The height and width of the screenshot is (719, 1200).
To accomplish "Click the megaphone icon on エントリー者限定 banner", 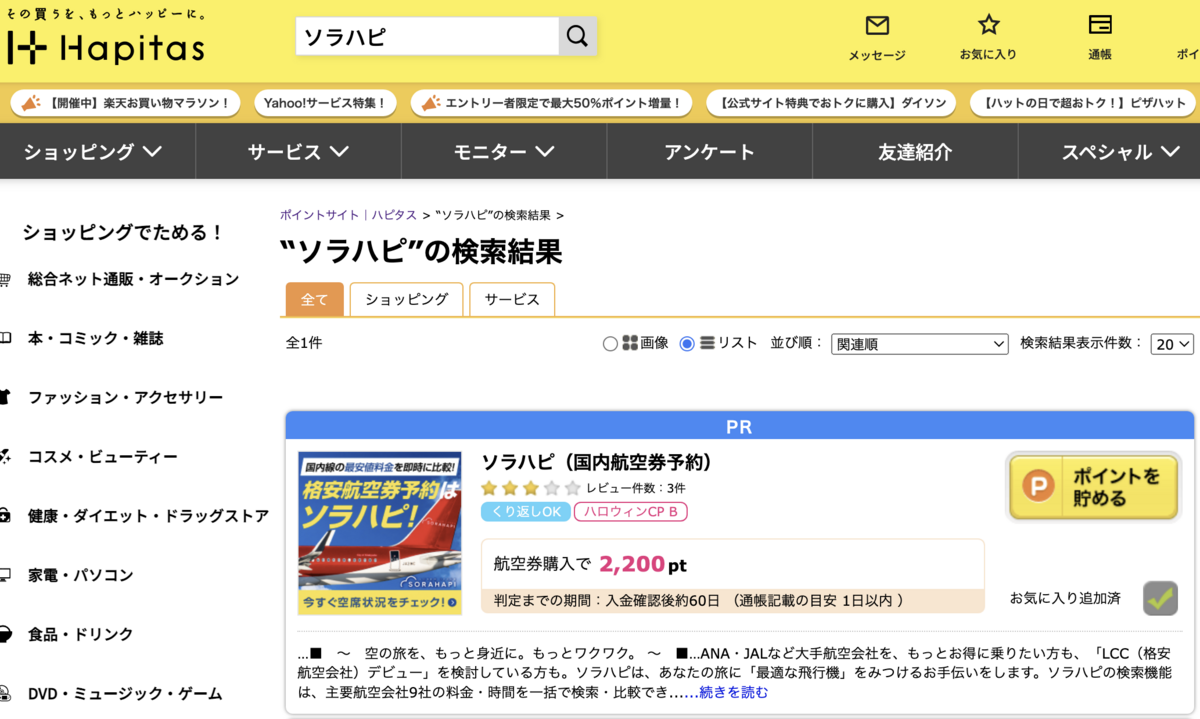I will (x=428, y=102).
